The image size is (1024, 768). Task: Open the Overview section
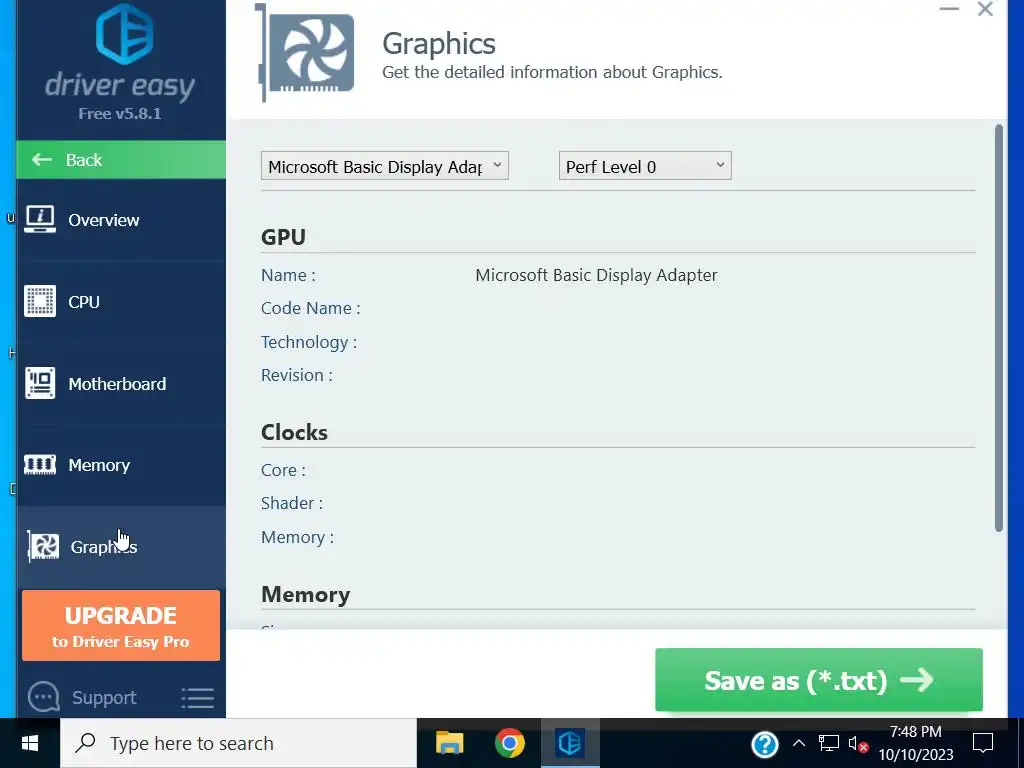click(121, 220)
